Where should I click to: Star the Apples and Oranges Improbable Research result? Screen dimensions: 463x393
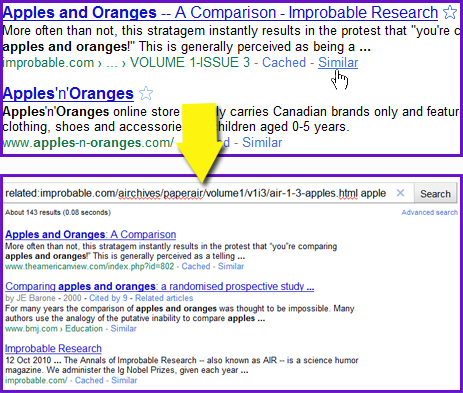(450, 12)
